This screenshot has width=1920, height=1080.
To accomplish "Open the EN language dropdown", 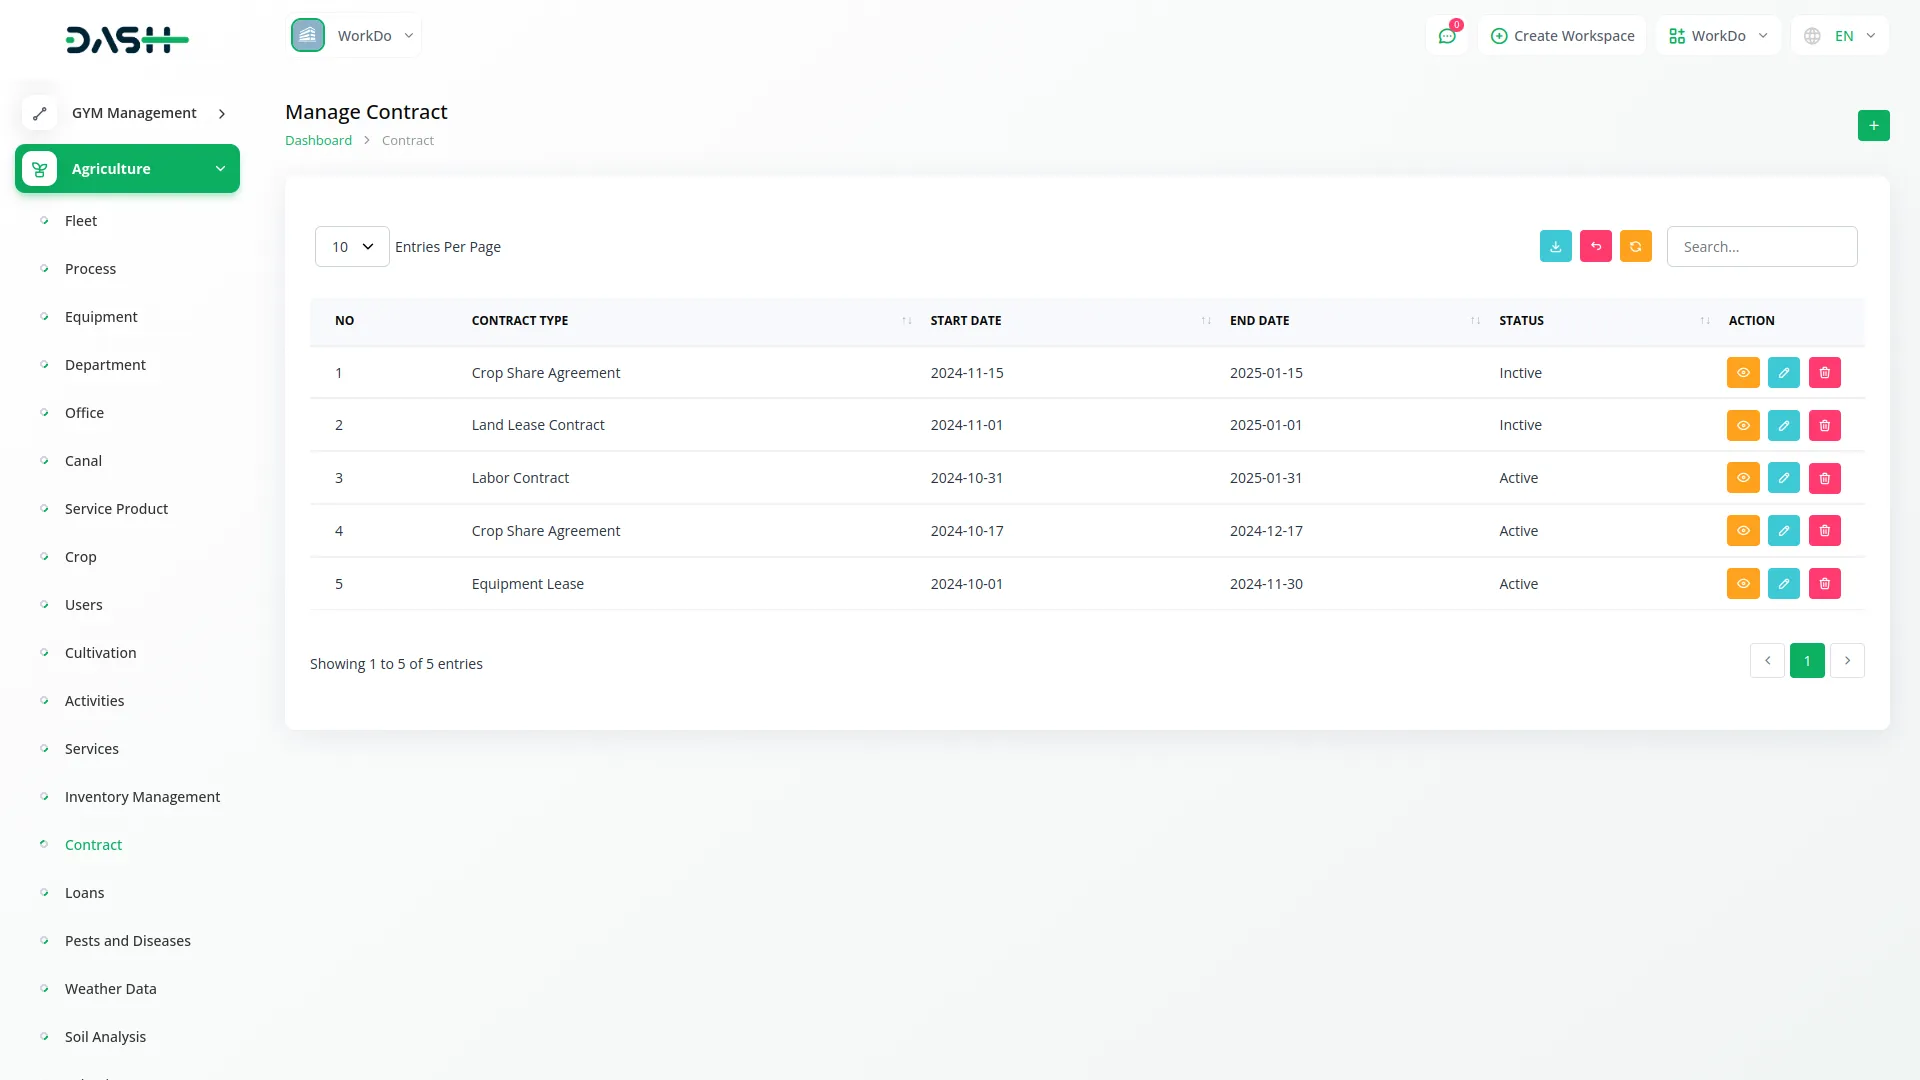I will (x=1841, y=36).
